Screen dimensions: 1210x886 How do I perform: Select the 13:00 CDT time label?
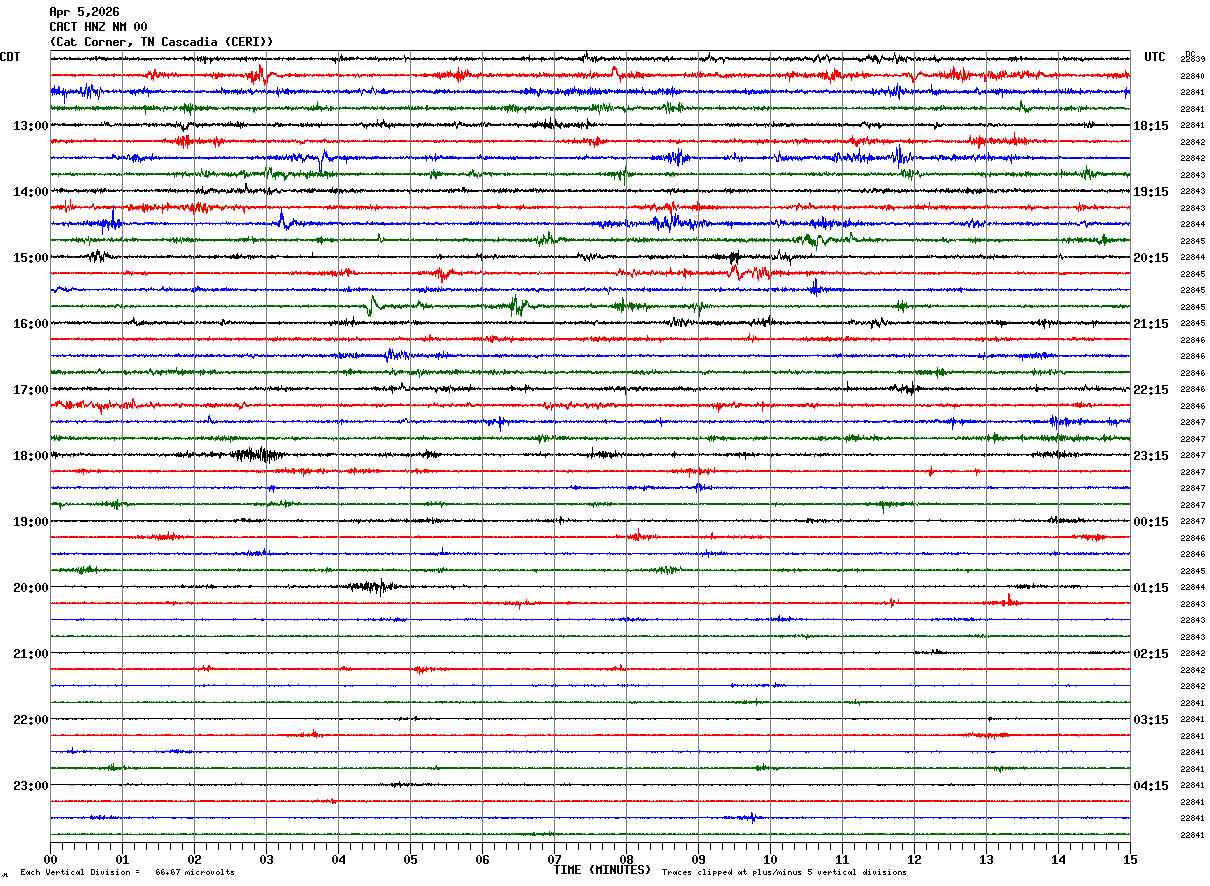point(31,126)
